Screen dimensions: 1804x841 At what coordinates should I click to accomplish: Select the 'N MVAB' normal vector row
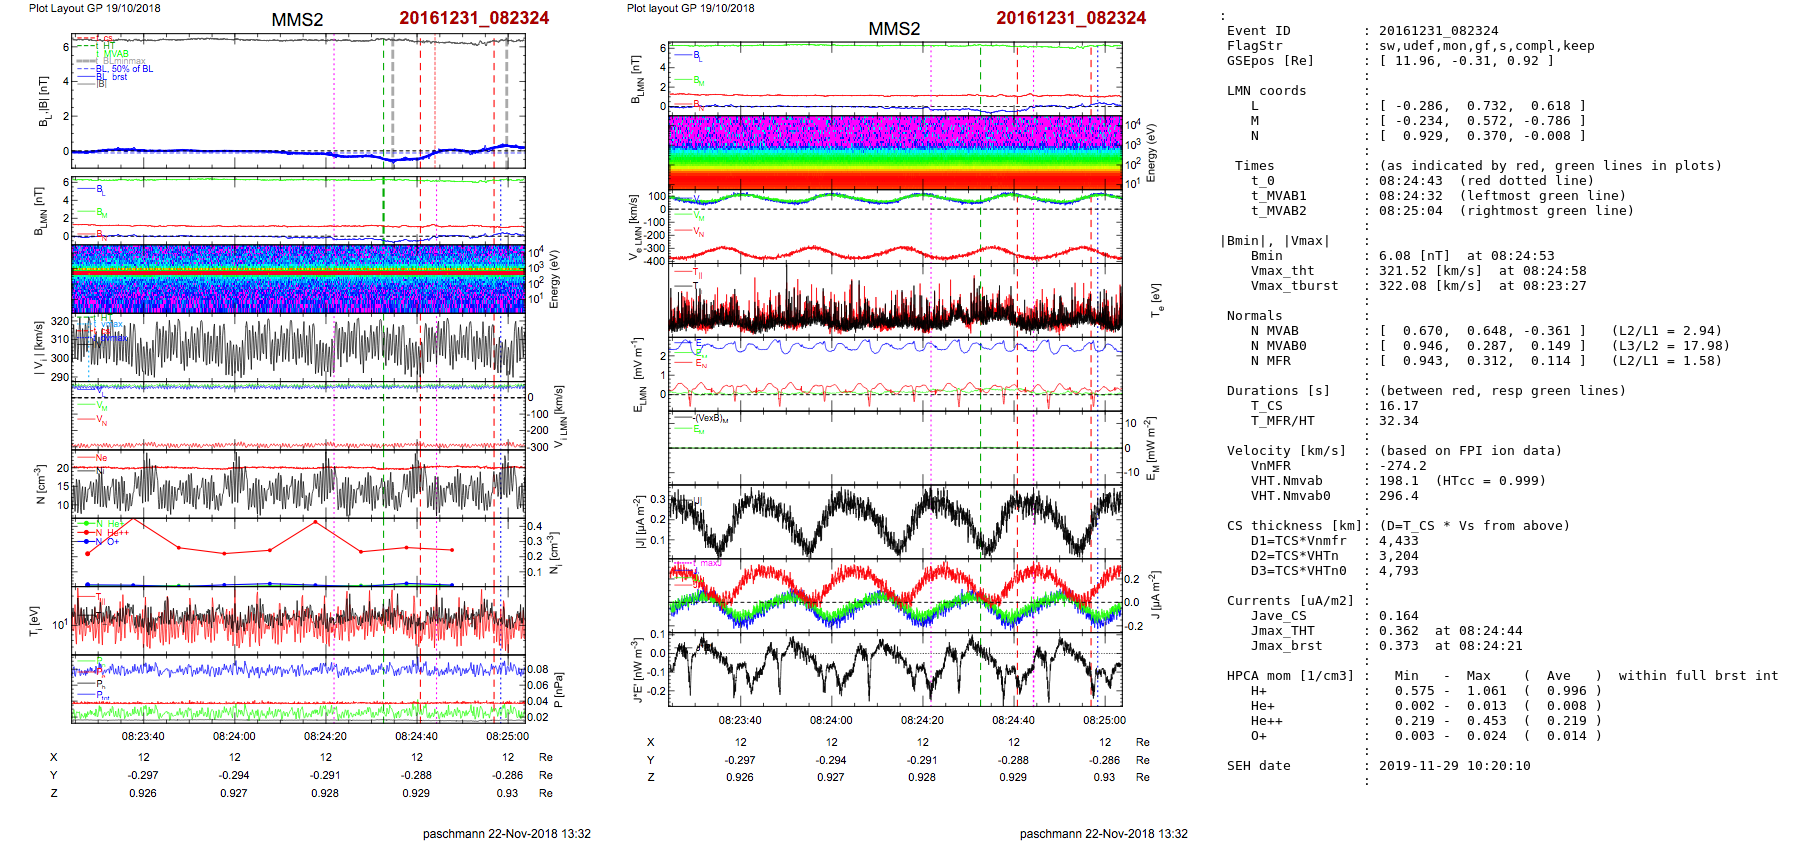pyautogui.click(x=1274, y=331)
